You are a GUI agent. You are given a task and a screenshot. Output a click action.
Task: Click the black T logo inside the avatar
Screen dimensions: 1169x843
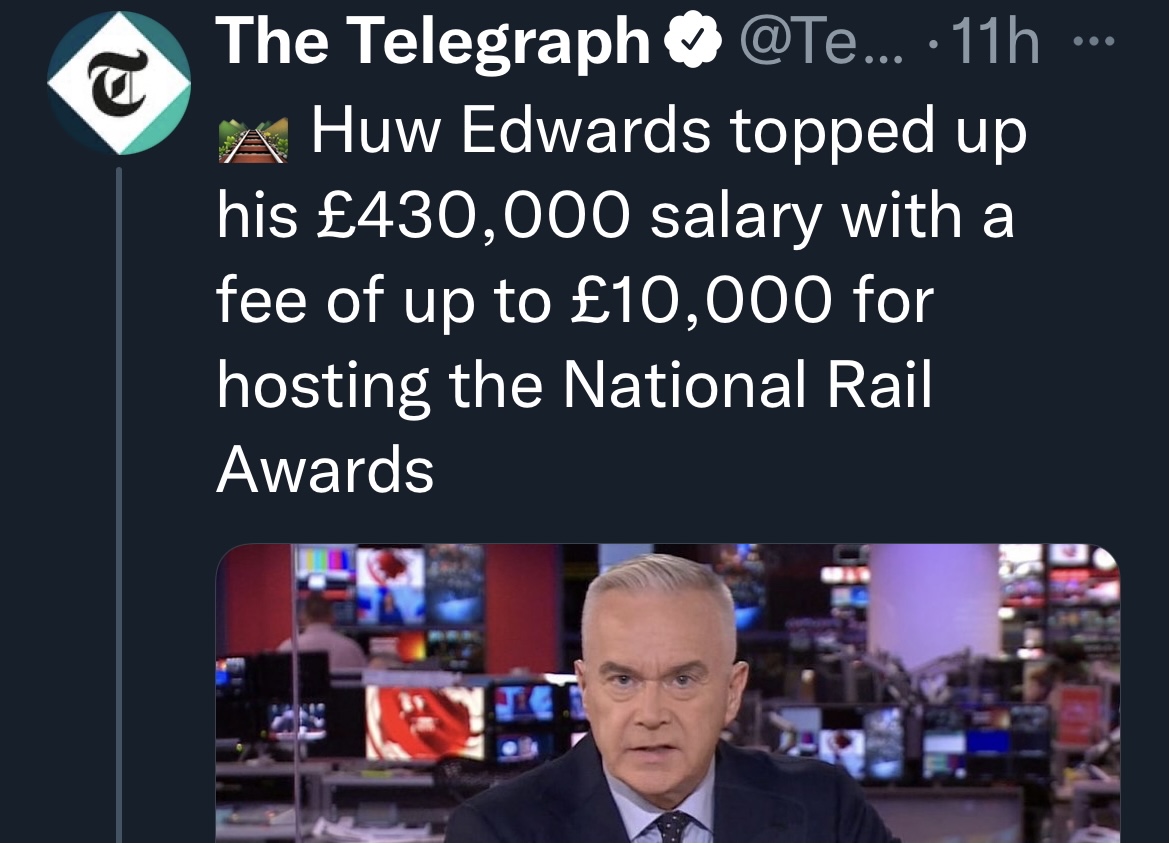coord(118,83)
